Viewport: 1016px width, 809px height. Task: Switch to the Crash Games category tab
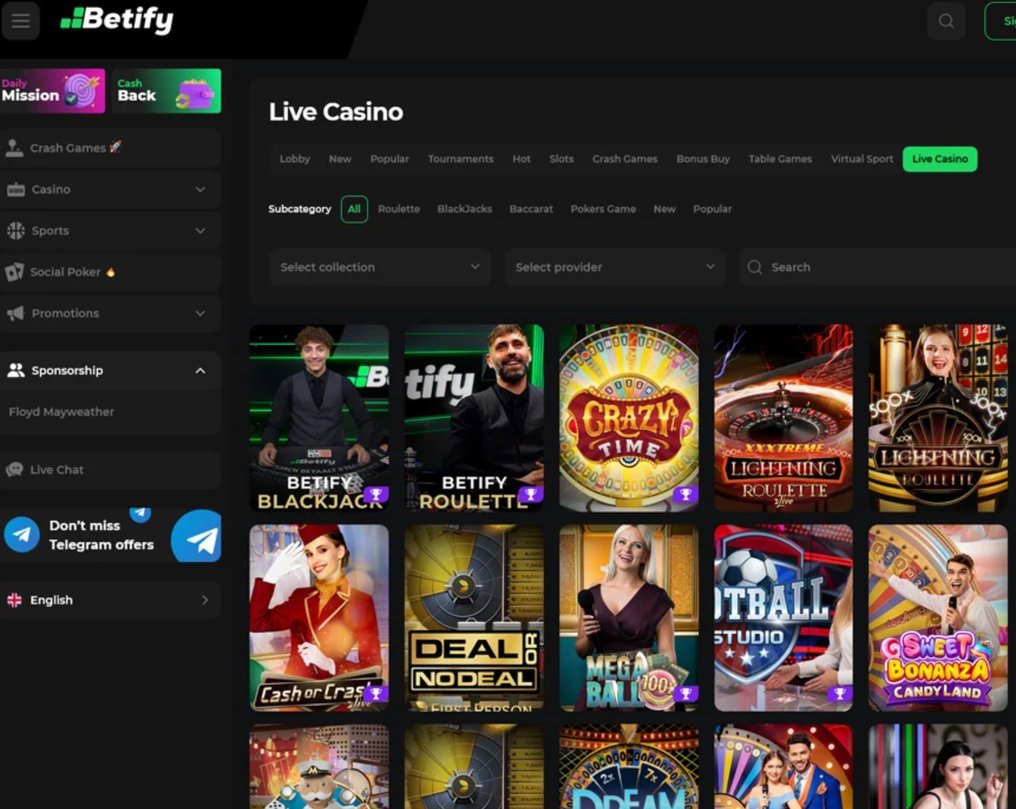tap(625, 159)
